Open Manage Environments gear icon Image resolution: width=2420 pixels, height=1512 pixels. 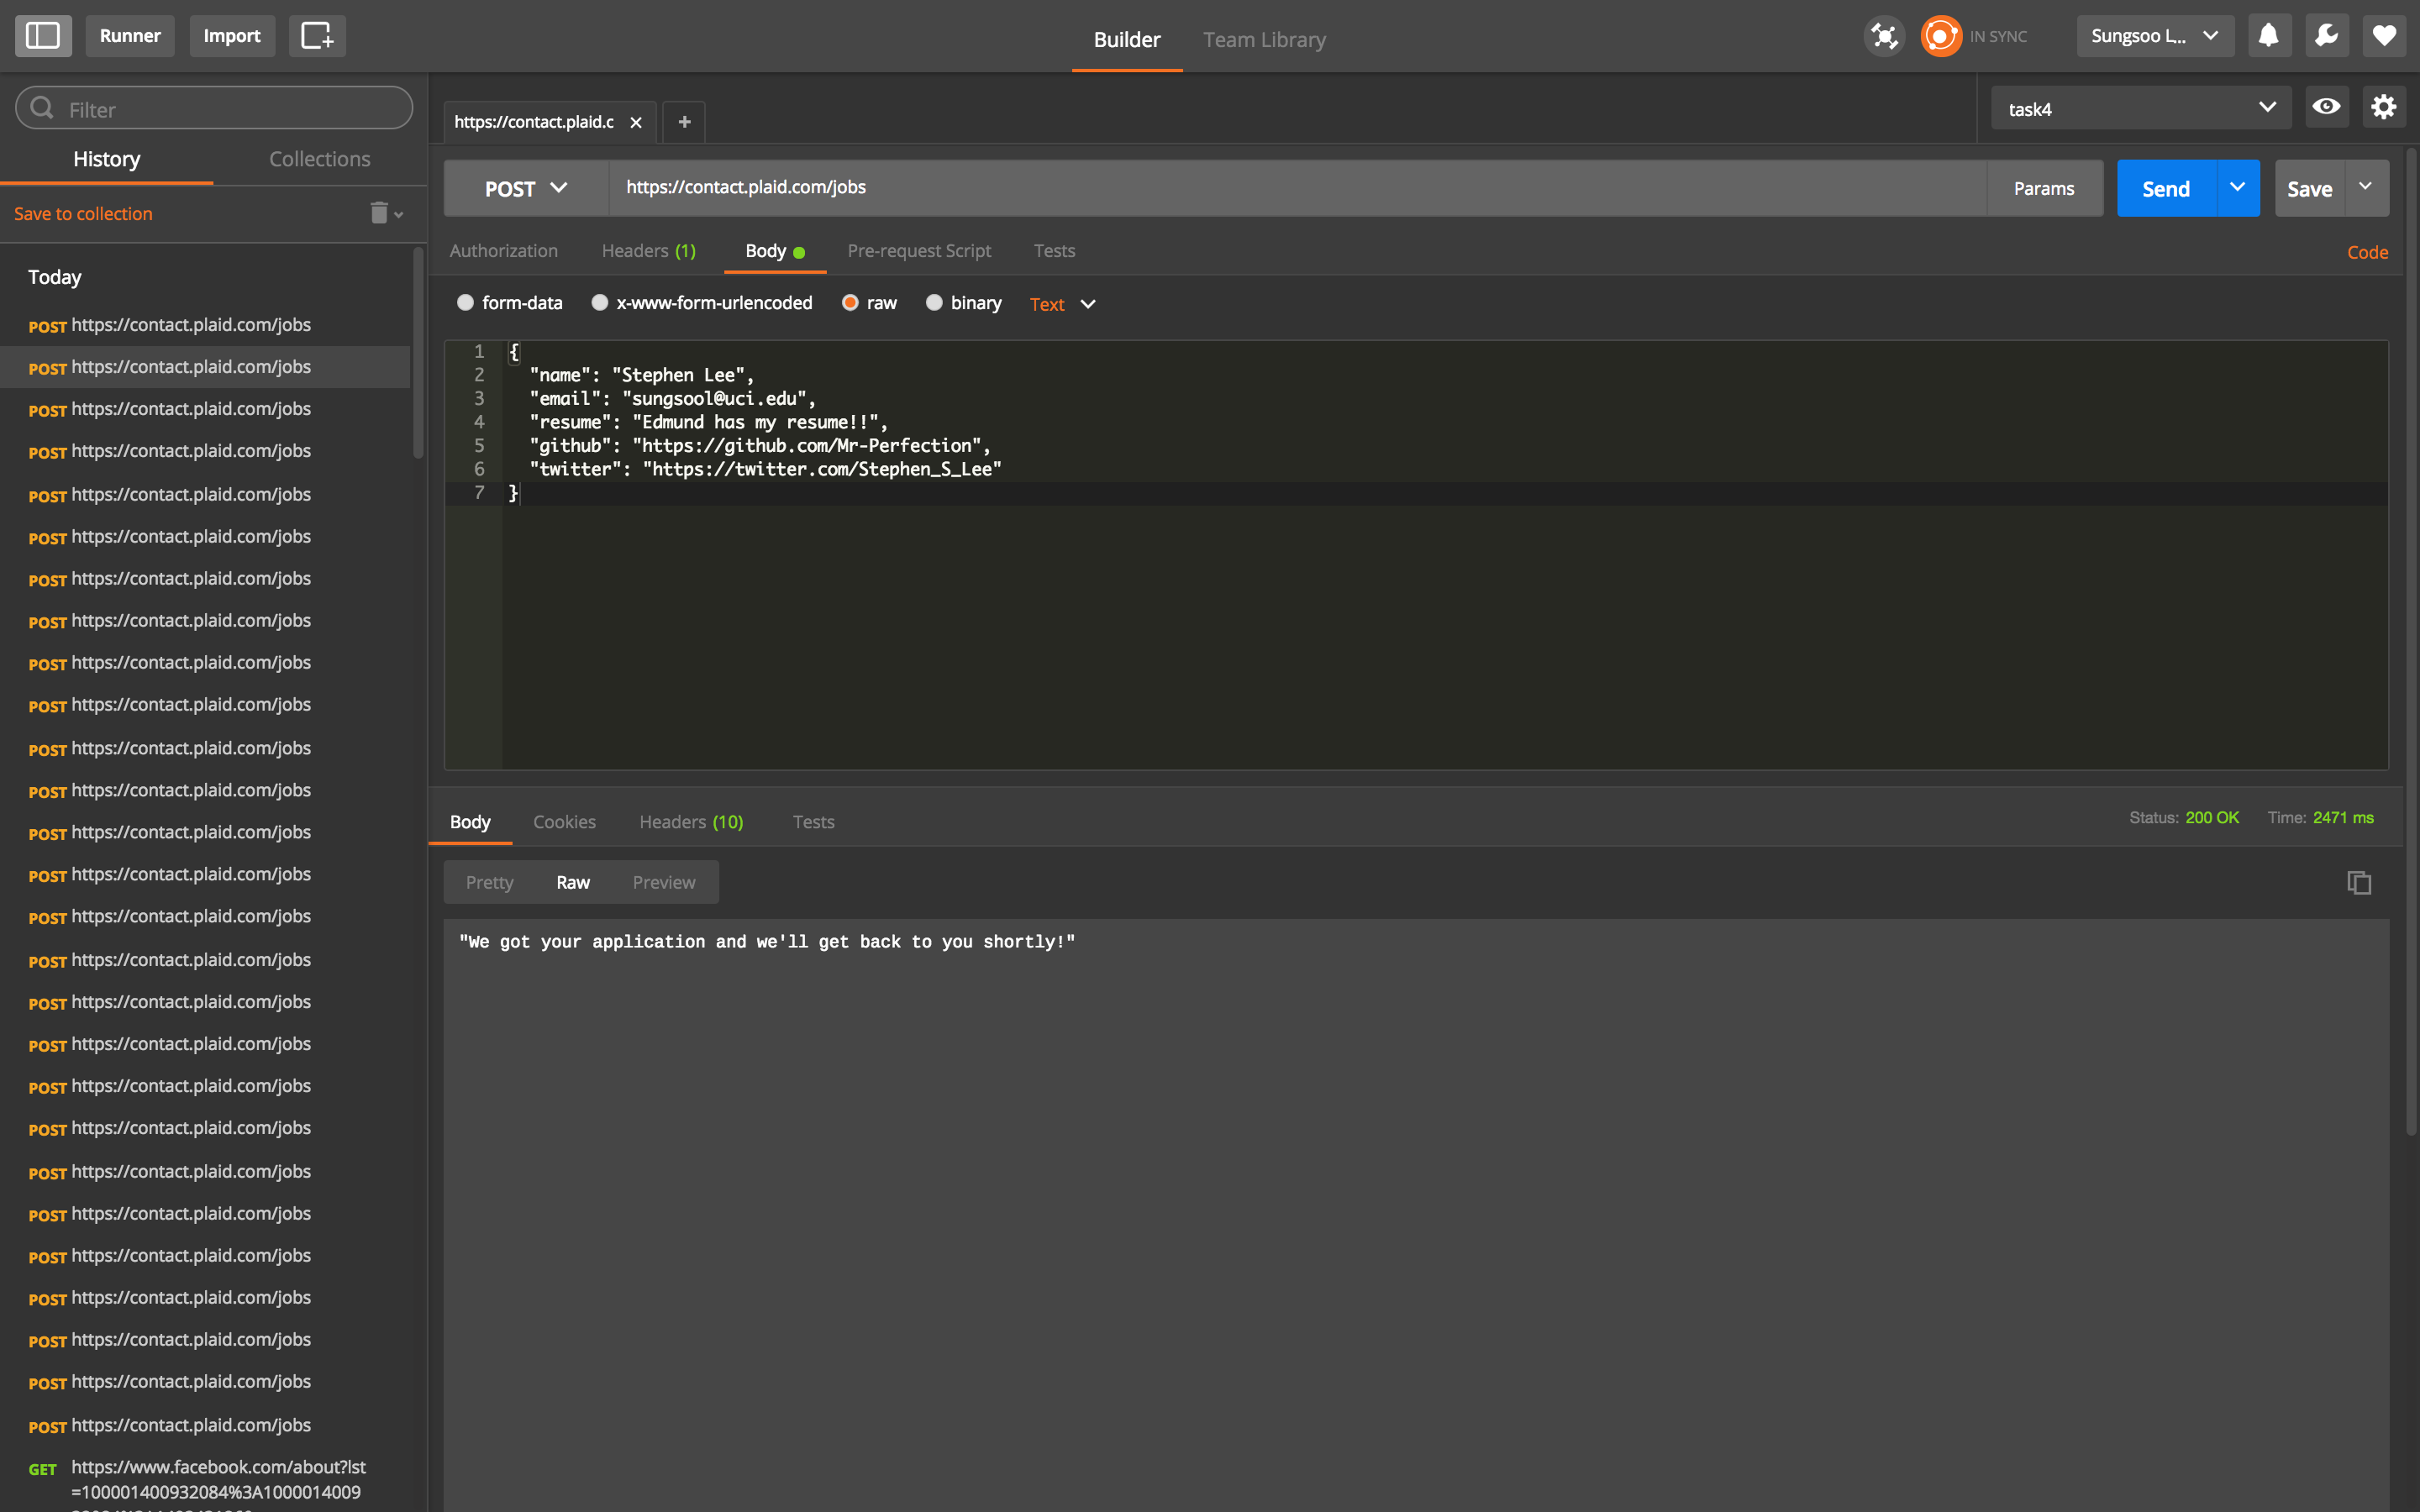coord(2384,107)
